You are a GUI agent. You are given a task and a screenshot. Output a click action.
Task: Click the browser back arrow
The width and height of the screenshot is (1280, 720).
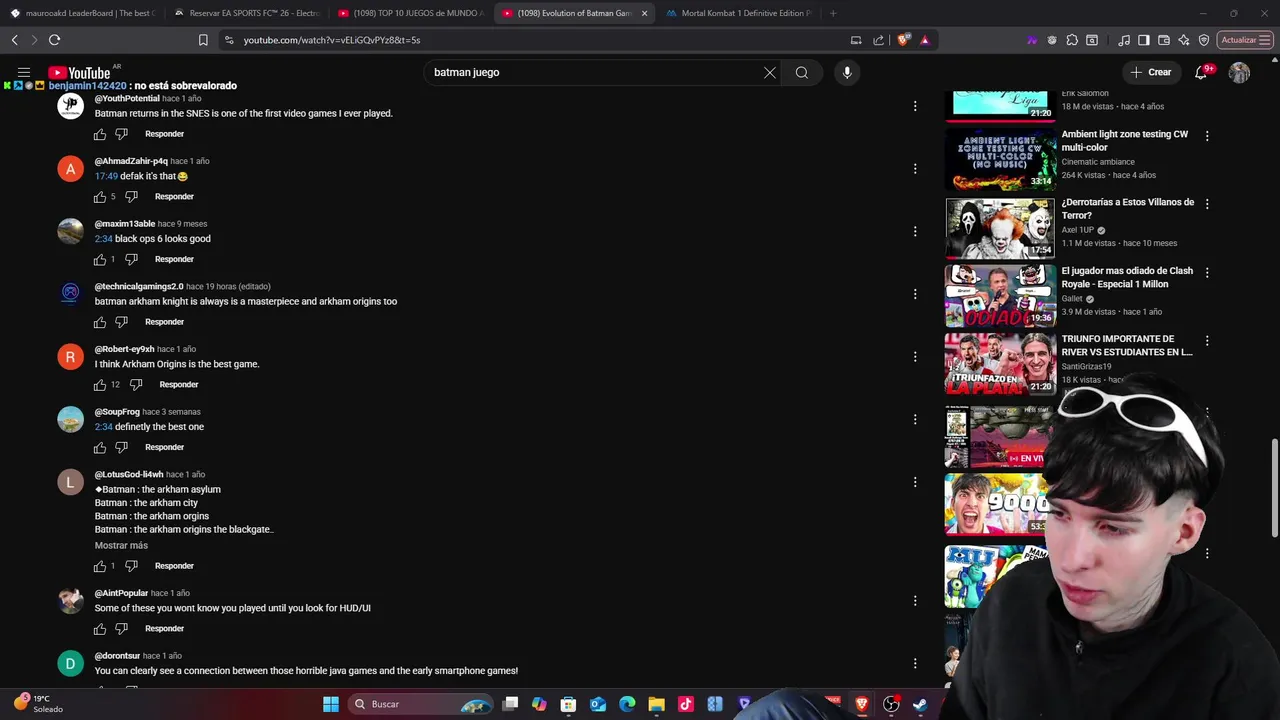[x=14, y=40]
